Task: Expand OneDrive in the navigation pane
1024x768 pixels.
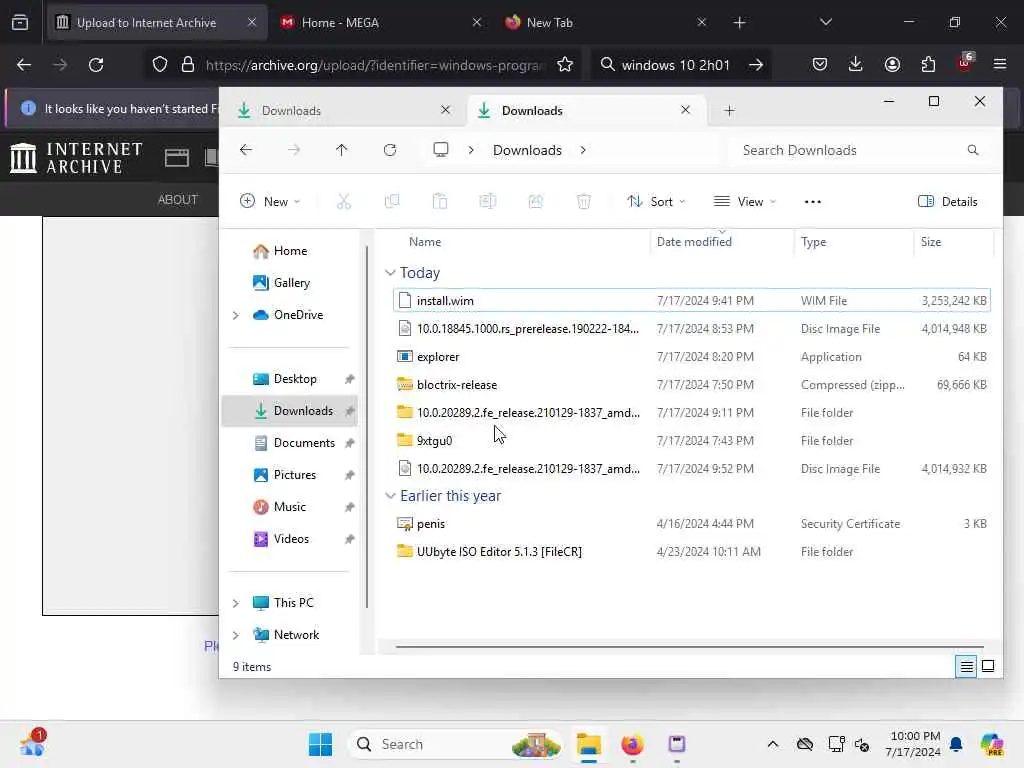Action: (x=236, y=315)
